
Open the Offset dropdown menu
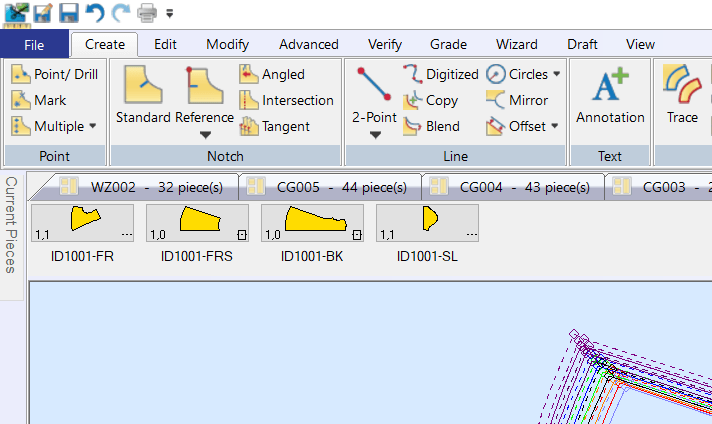[555, 126]
